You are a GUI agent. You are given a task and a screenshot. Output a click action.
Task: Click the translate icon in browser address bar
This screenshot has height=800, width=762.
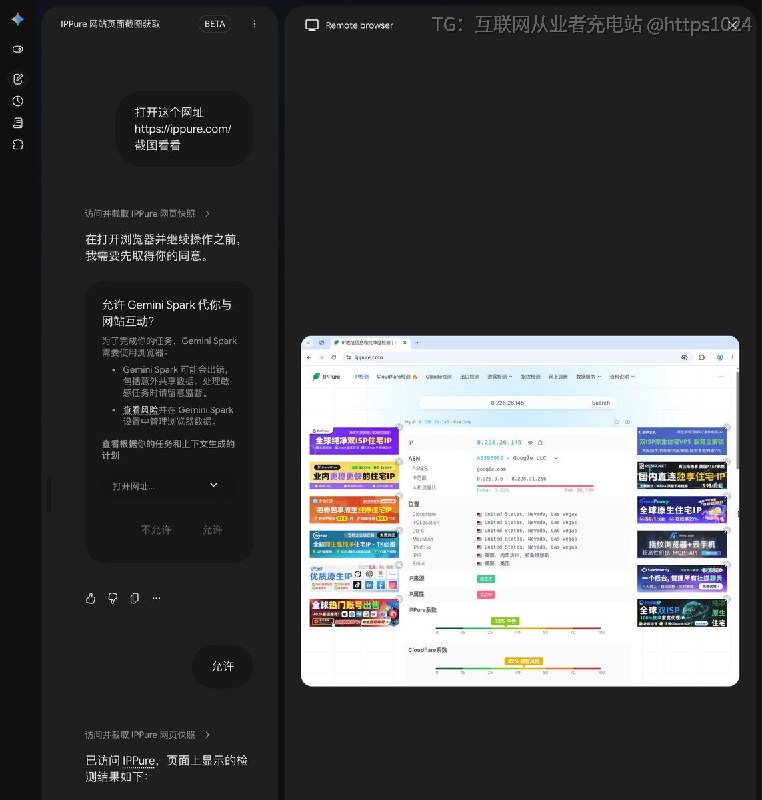[x=684, y=358]
